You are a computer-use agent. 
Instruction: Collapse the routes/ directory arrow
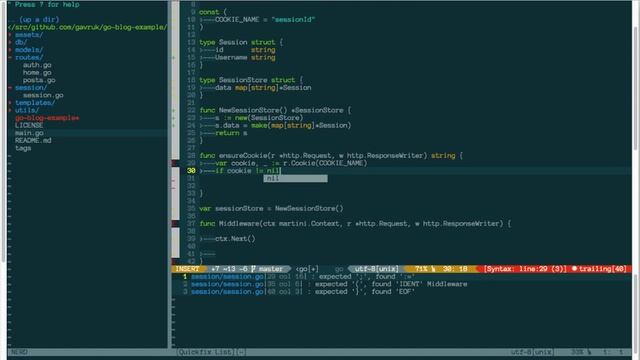[x=10, y=58]
